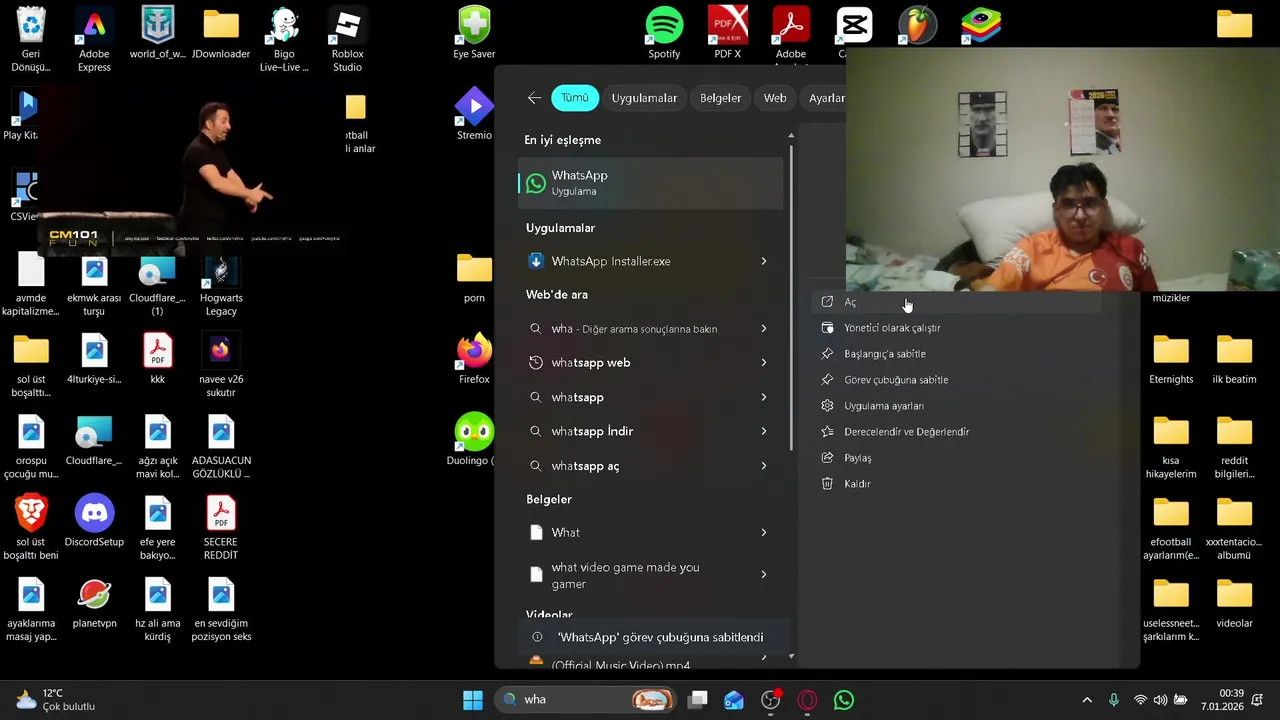Viewport: 1280px width, 720px height.
Task: Launch Eye Saver from the desktop
Action: pyautogui.click(x=474, y=33)
